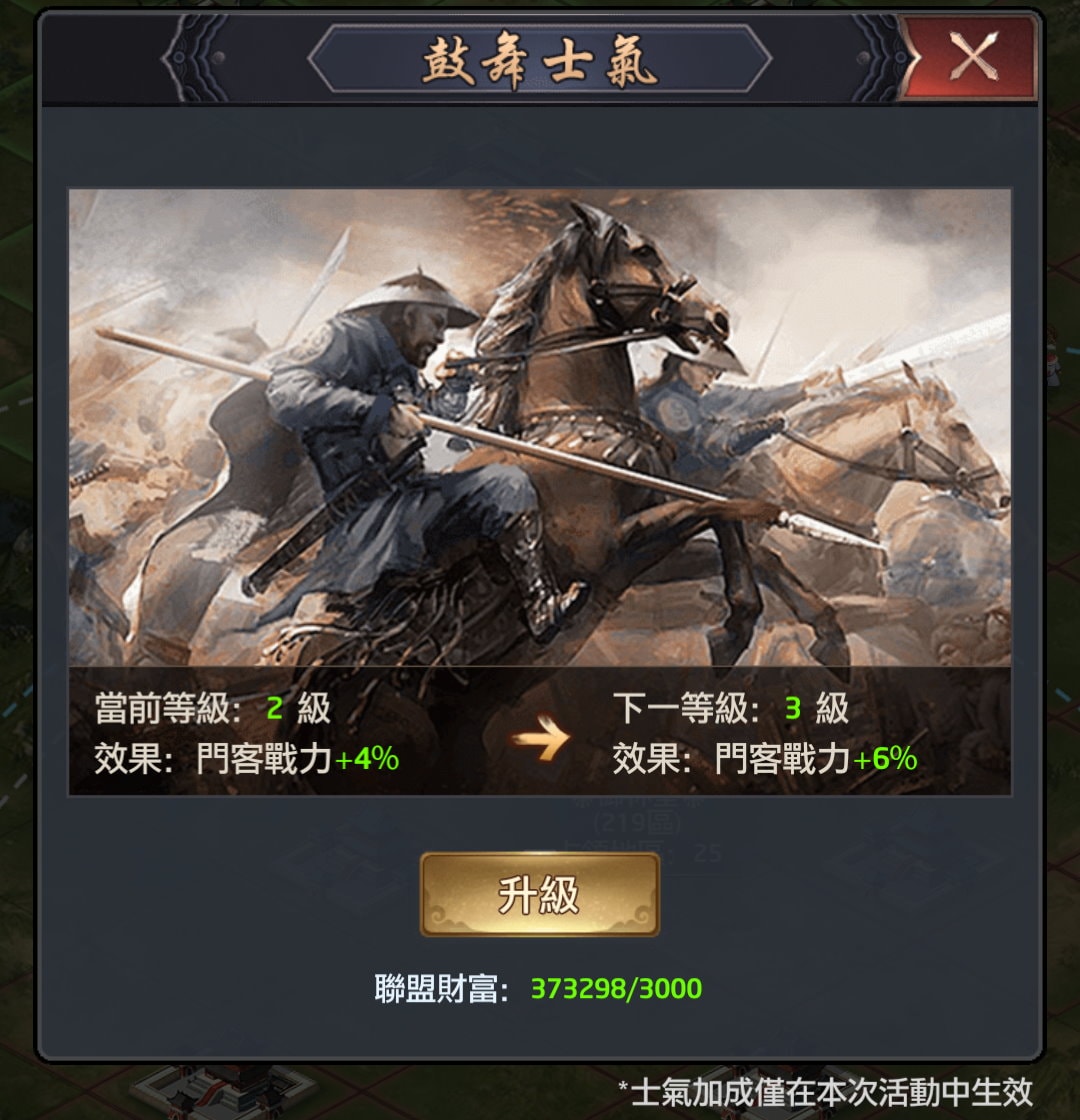Close the 鼓舞士氣 dialog with X
Viewport: 1080px width, 1120px height.
(x=971, y=57)
